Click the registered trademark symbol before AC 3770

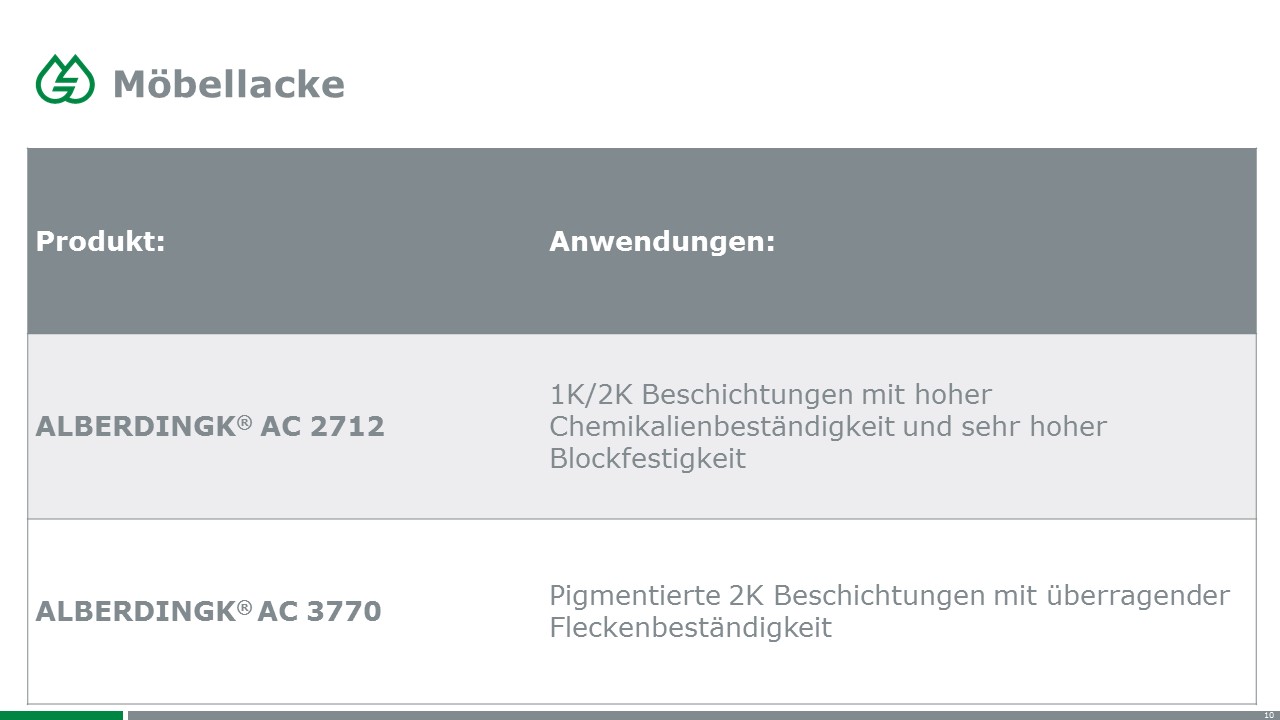(x=245, y=607)
